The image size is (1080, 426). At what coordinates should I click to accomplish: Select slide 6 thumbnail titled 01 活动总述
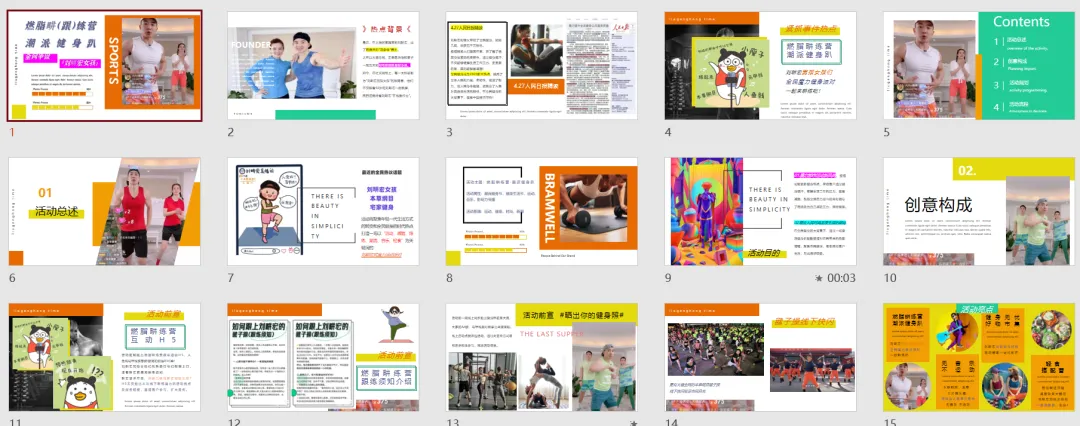(x=105, y=212)
